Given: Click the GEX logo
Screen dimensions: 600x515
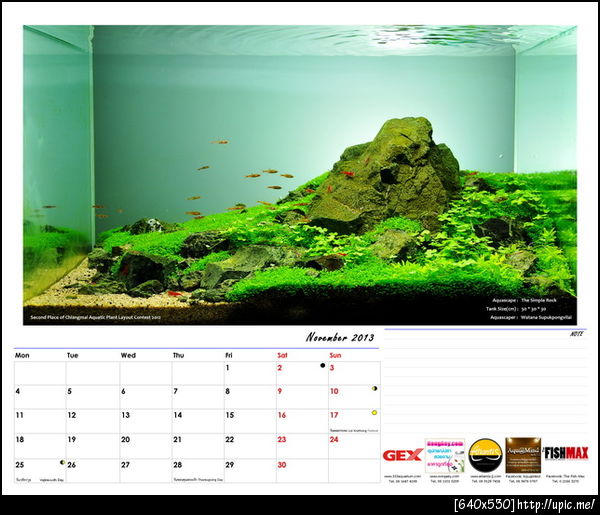Looking at the screenshot, I should 402,455.
